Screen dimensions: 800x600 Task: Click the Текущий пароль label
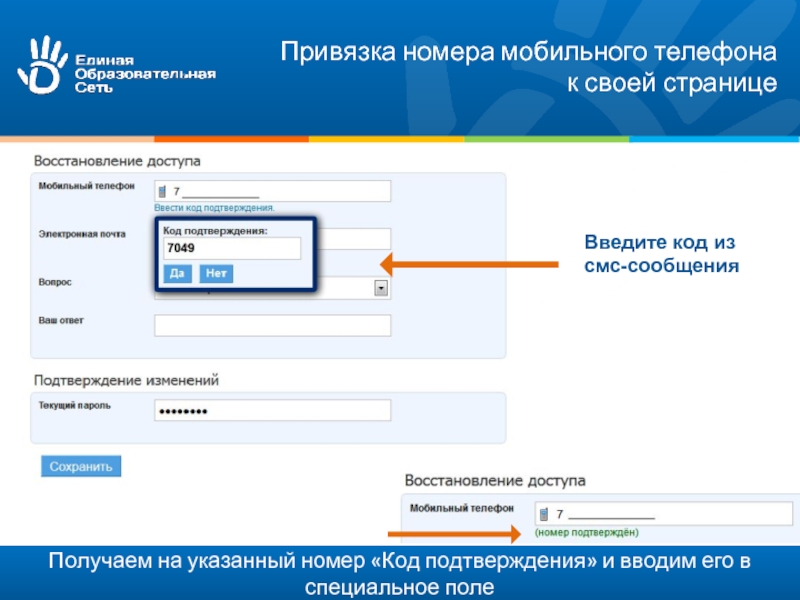coord(74,406)
